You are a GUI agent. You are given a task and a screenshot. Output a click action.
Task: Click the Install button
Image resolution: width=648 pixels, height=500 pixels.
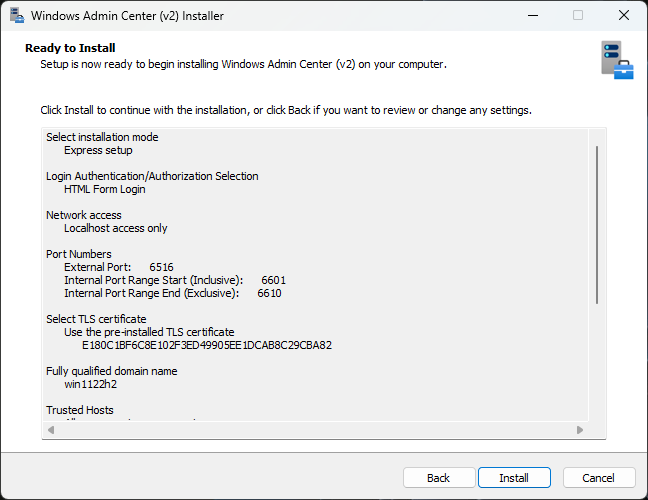[x=514, y=478]
